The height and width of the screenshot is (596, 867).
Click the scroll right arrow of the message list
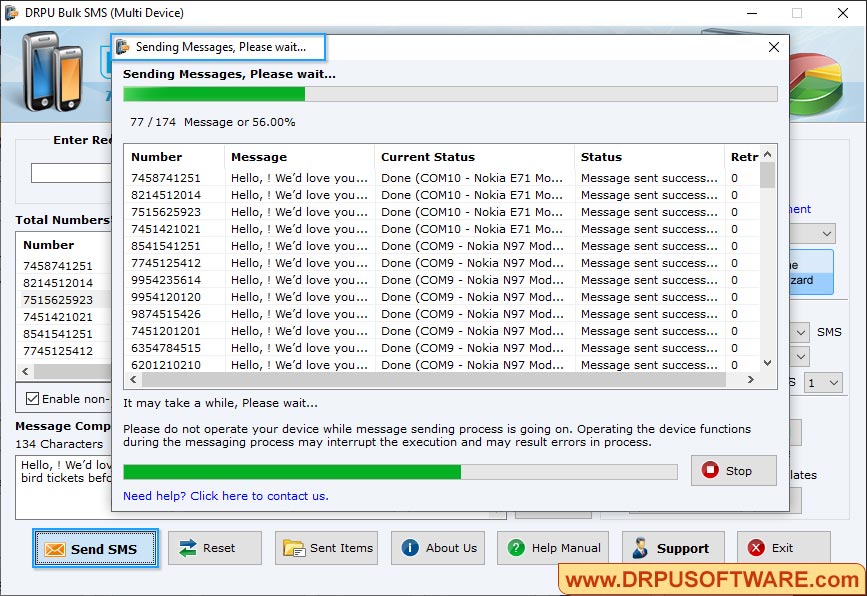click(x=750, y=379)
